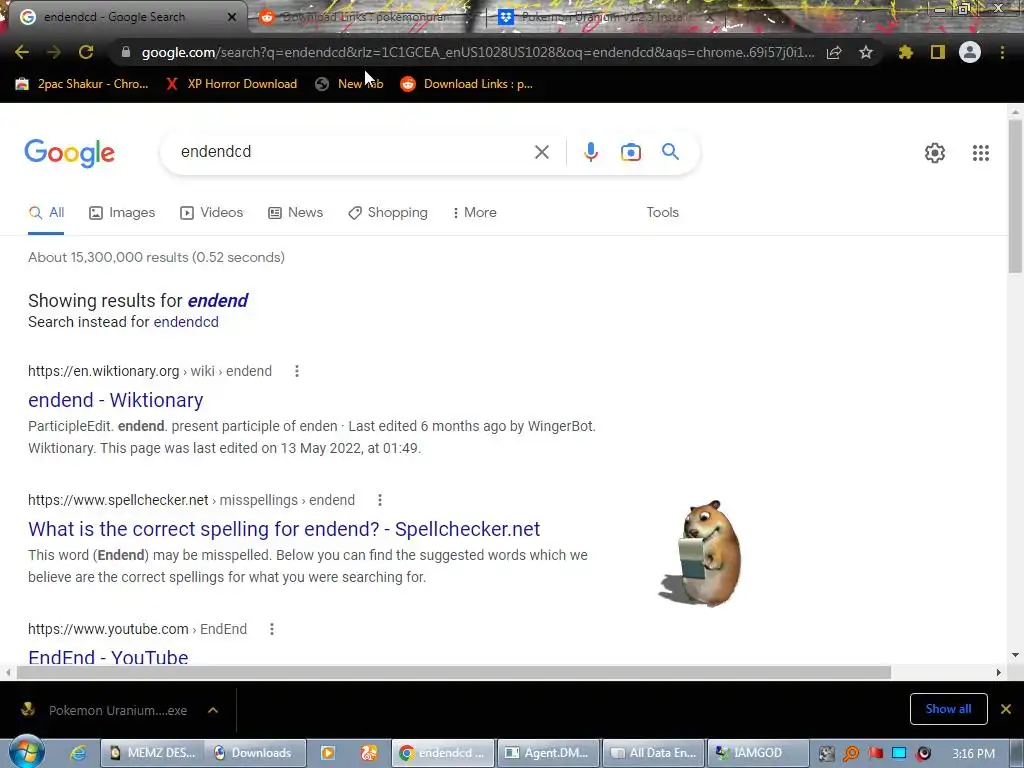Go back to previous page
The height and width of the screenshot is (768, 1024).
click(22, 52)
